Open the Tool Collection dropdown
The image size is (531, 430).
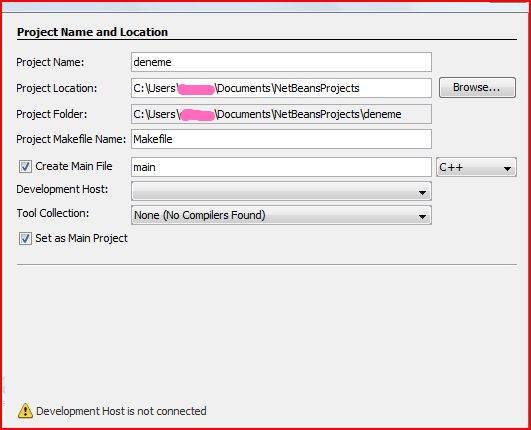pos(281,215)
